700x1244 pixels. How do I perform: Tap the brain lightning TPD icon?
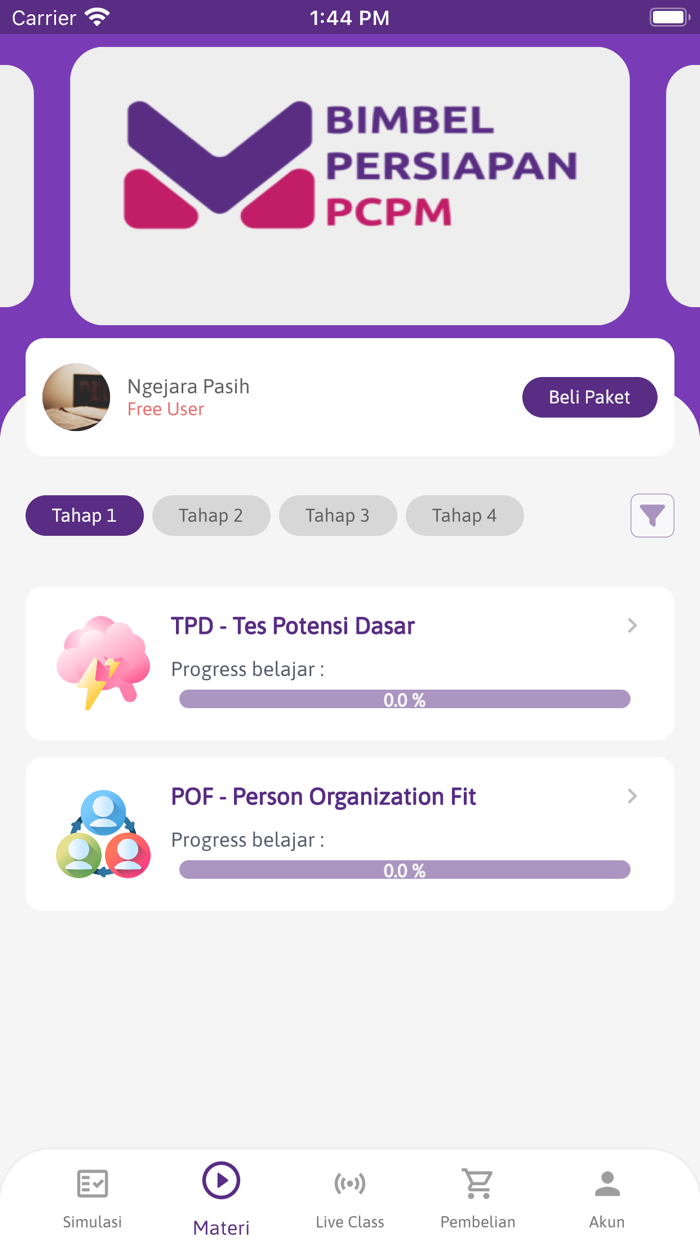[103, 663]
